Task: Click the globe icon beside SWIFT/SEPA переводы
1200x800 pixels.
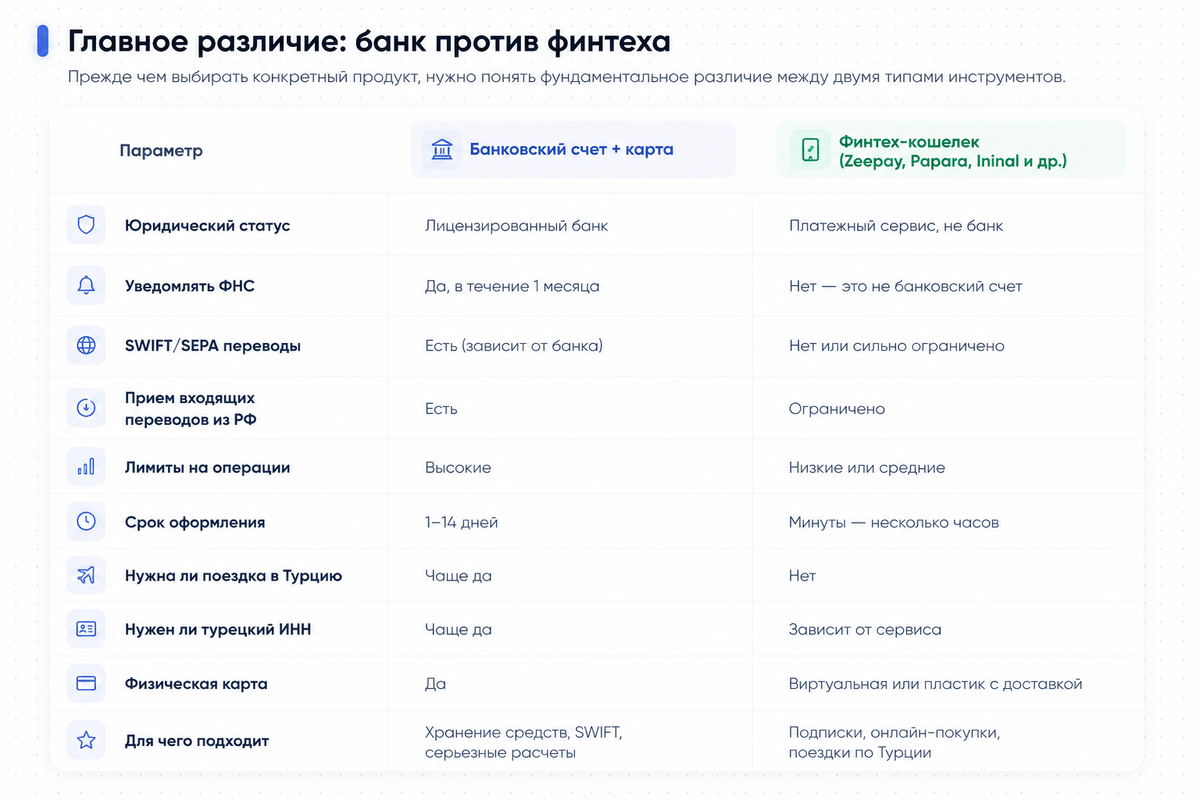Action: (86, 346)
